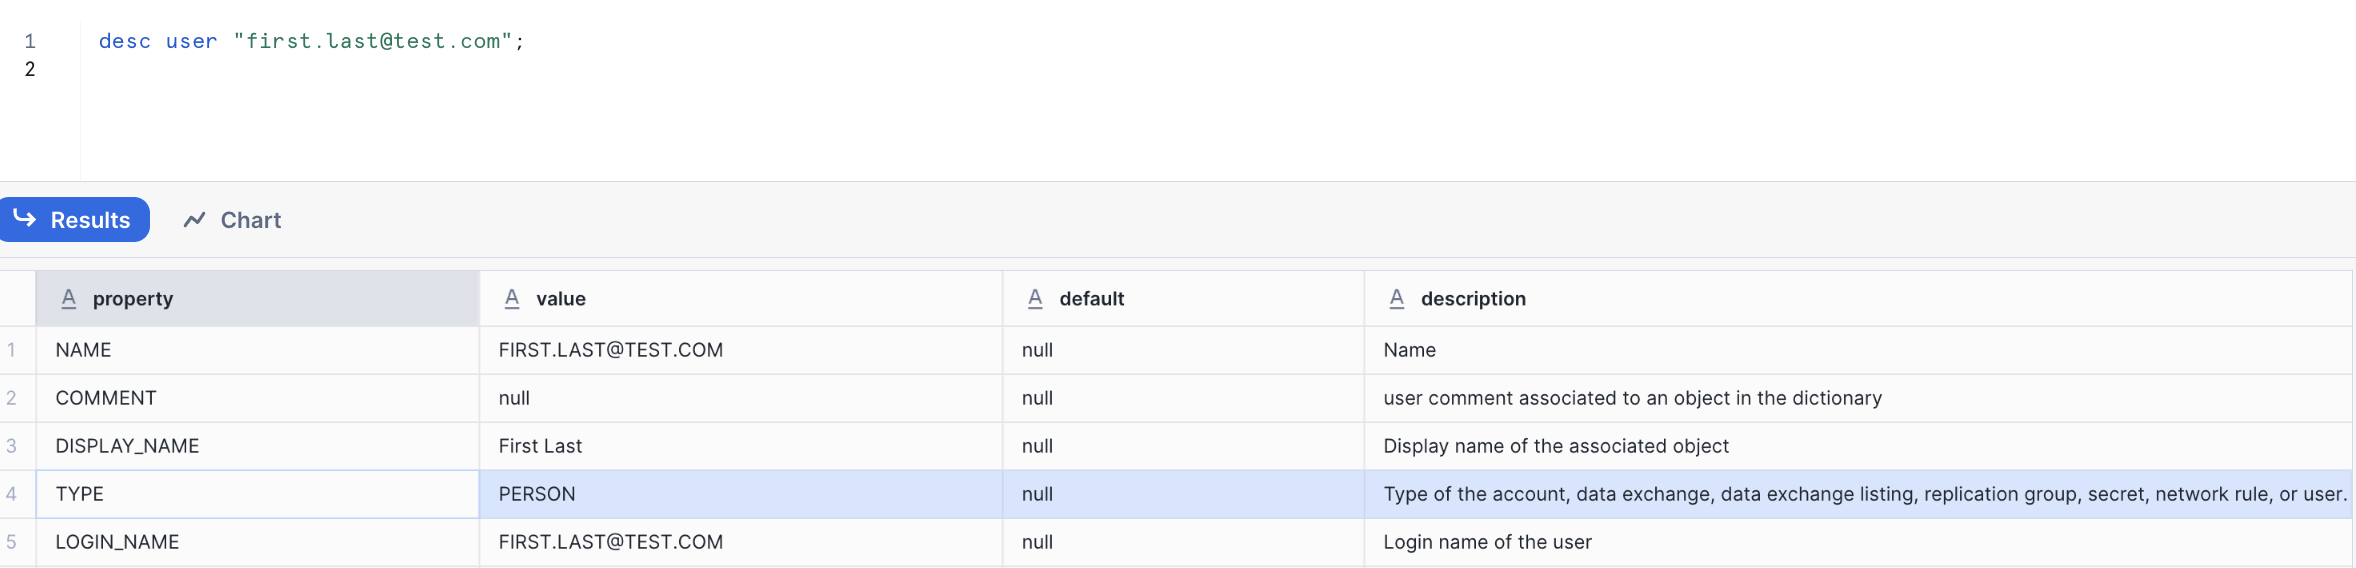Click the Results tab arrow icon

pos(25,218)
